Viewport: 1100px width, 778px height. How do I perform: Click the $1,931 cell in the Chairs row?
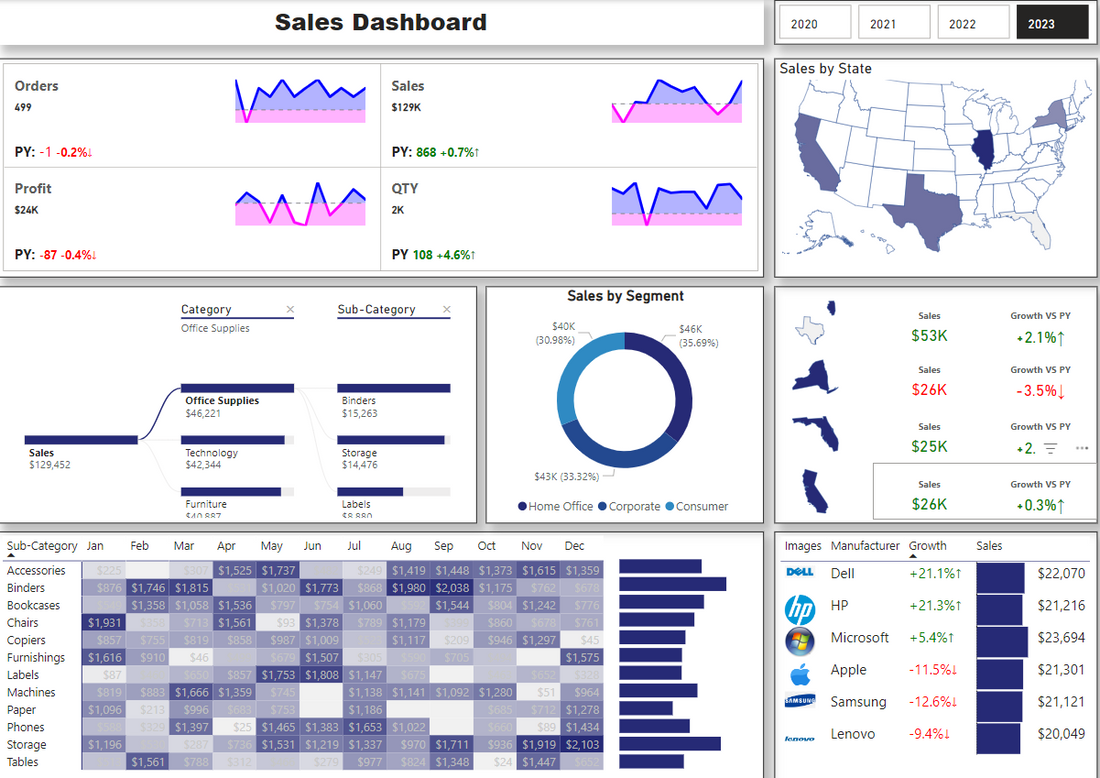[104, 623]
